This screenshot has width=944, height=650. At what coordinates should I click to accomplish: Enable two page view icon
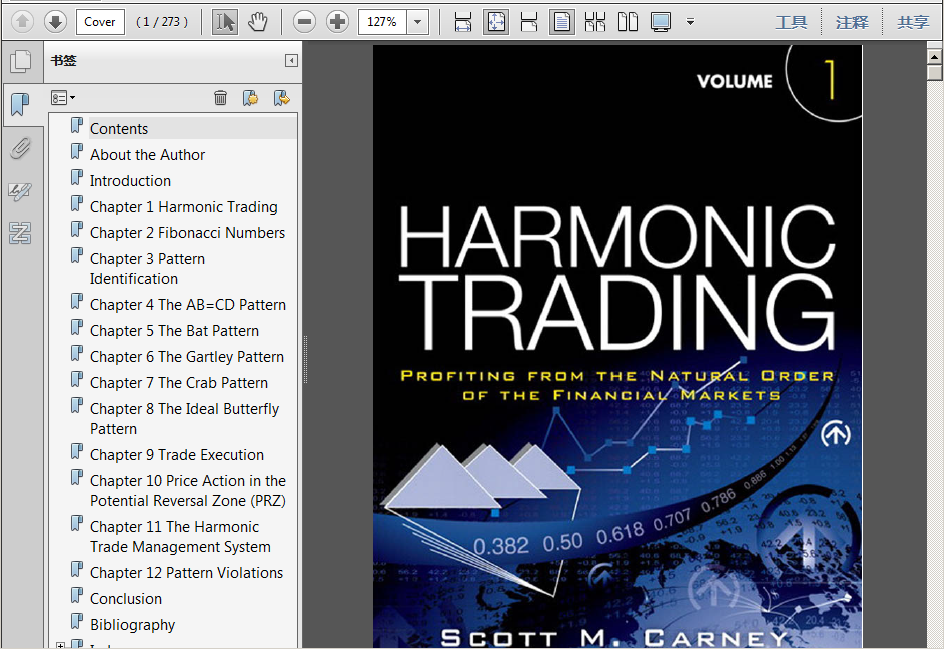pos(628,22)
